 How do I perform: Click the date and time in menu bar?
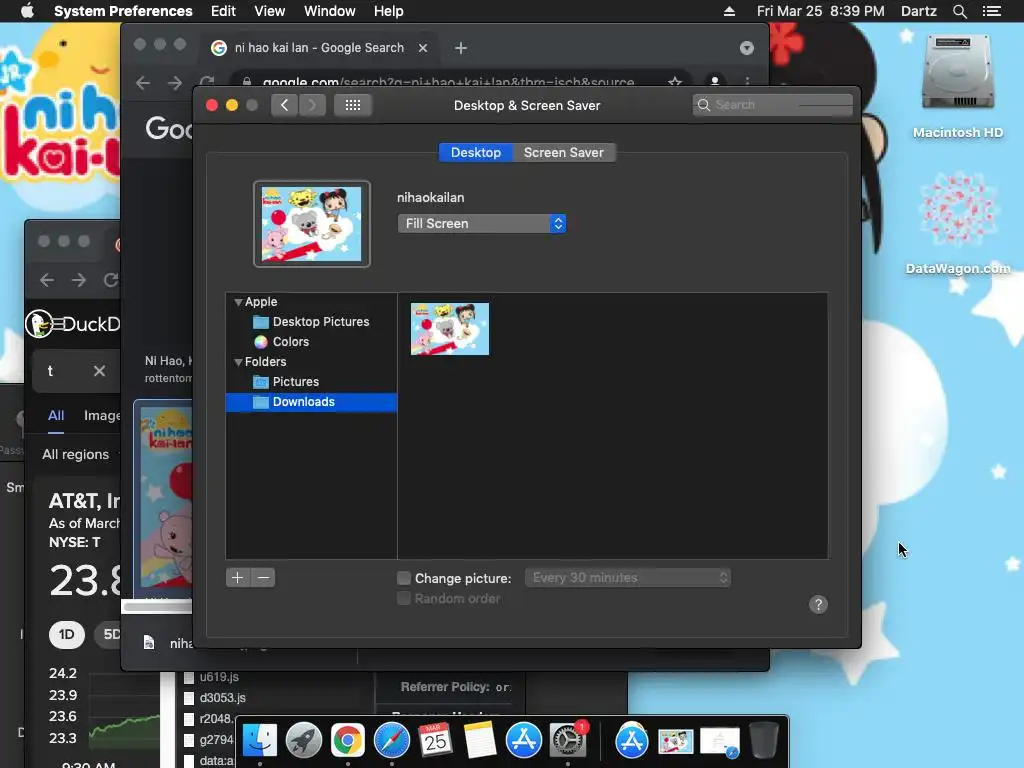pyautogui.click(x=820, y=11)
